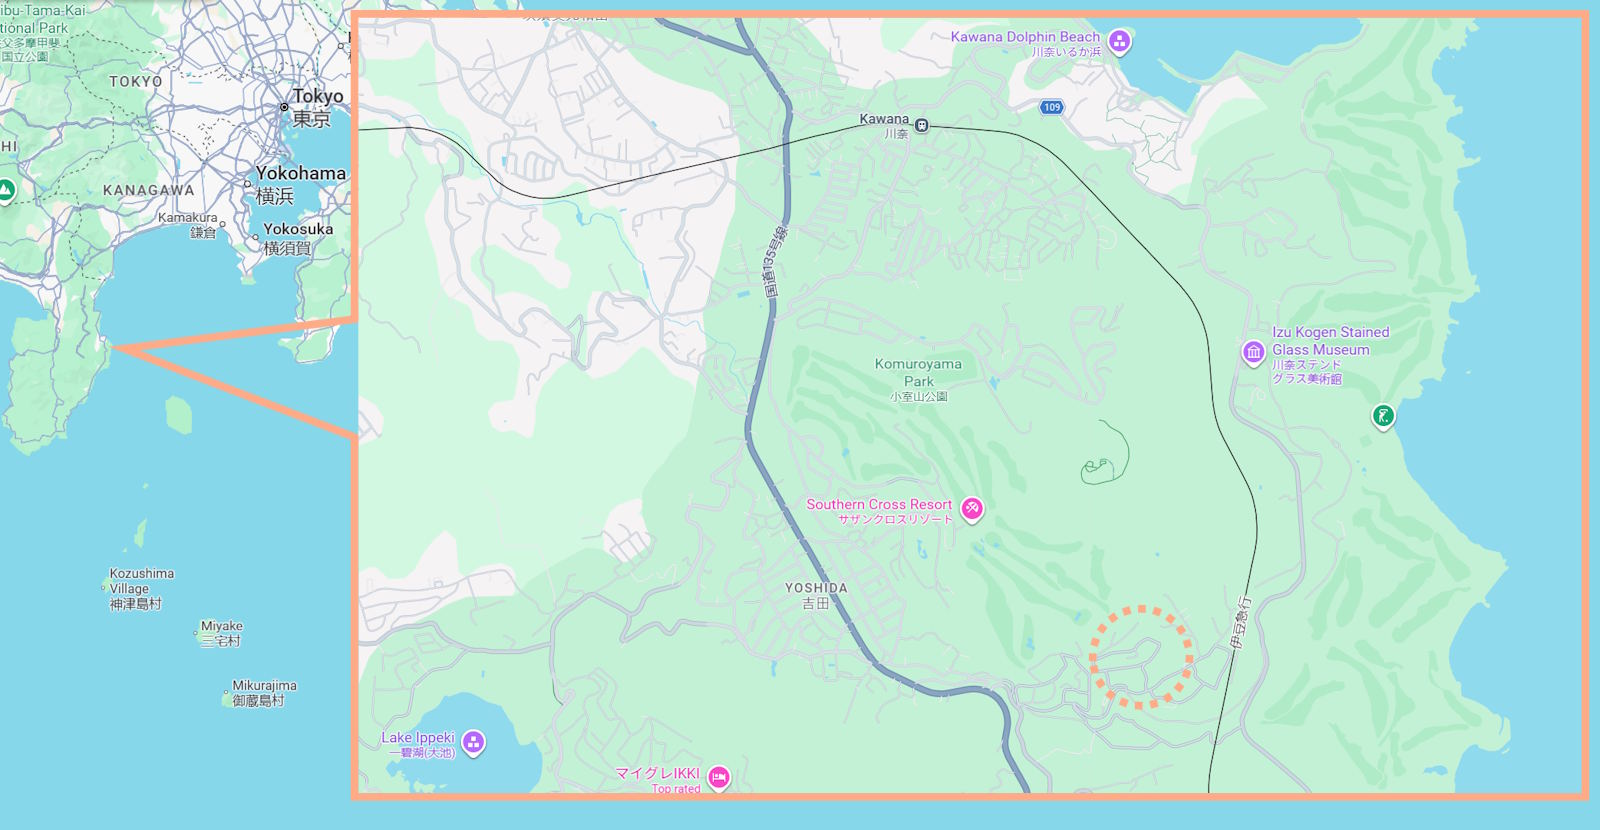Open the Komuroyama Park label
The image size is (1600, 830).
[918, 372]
